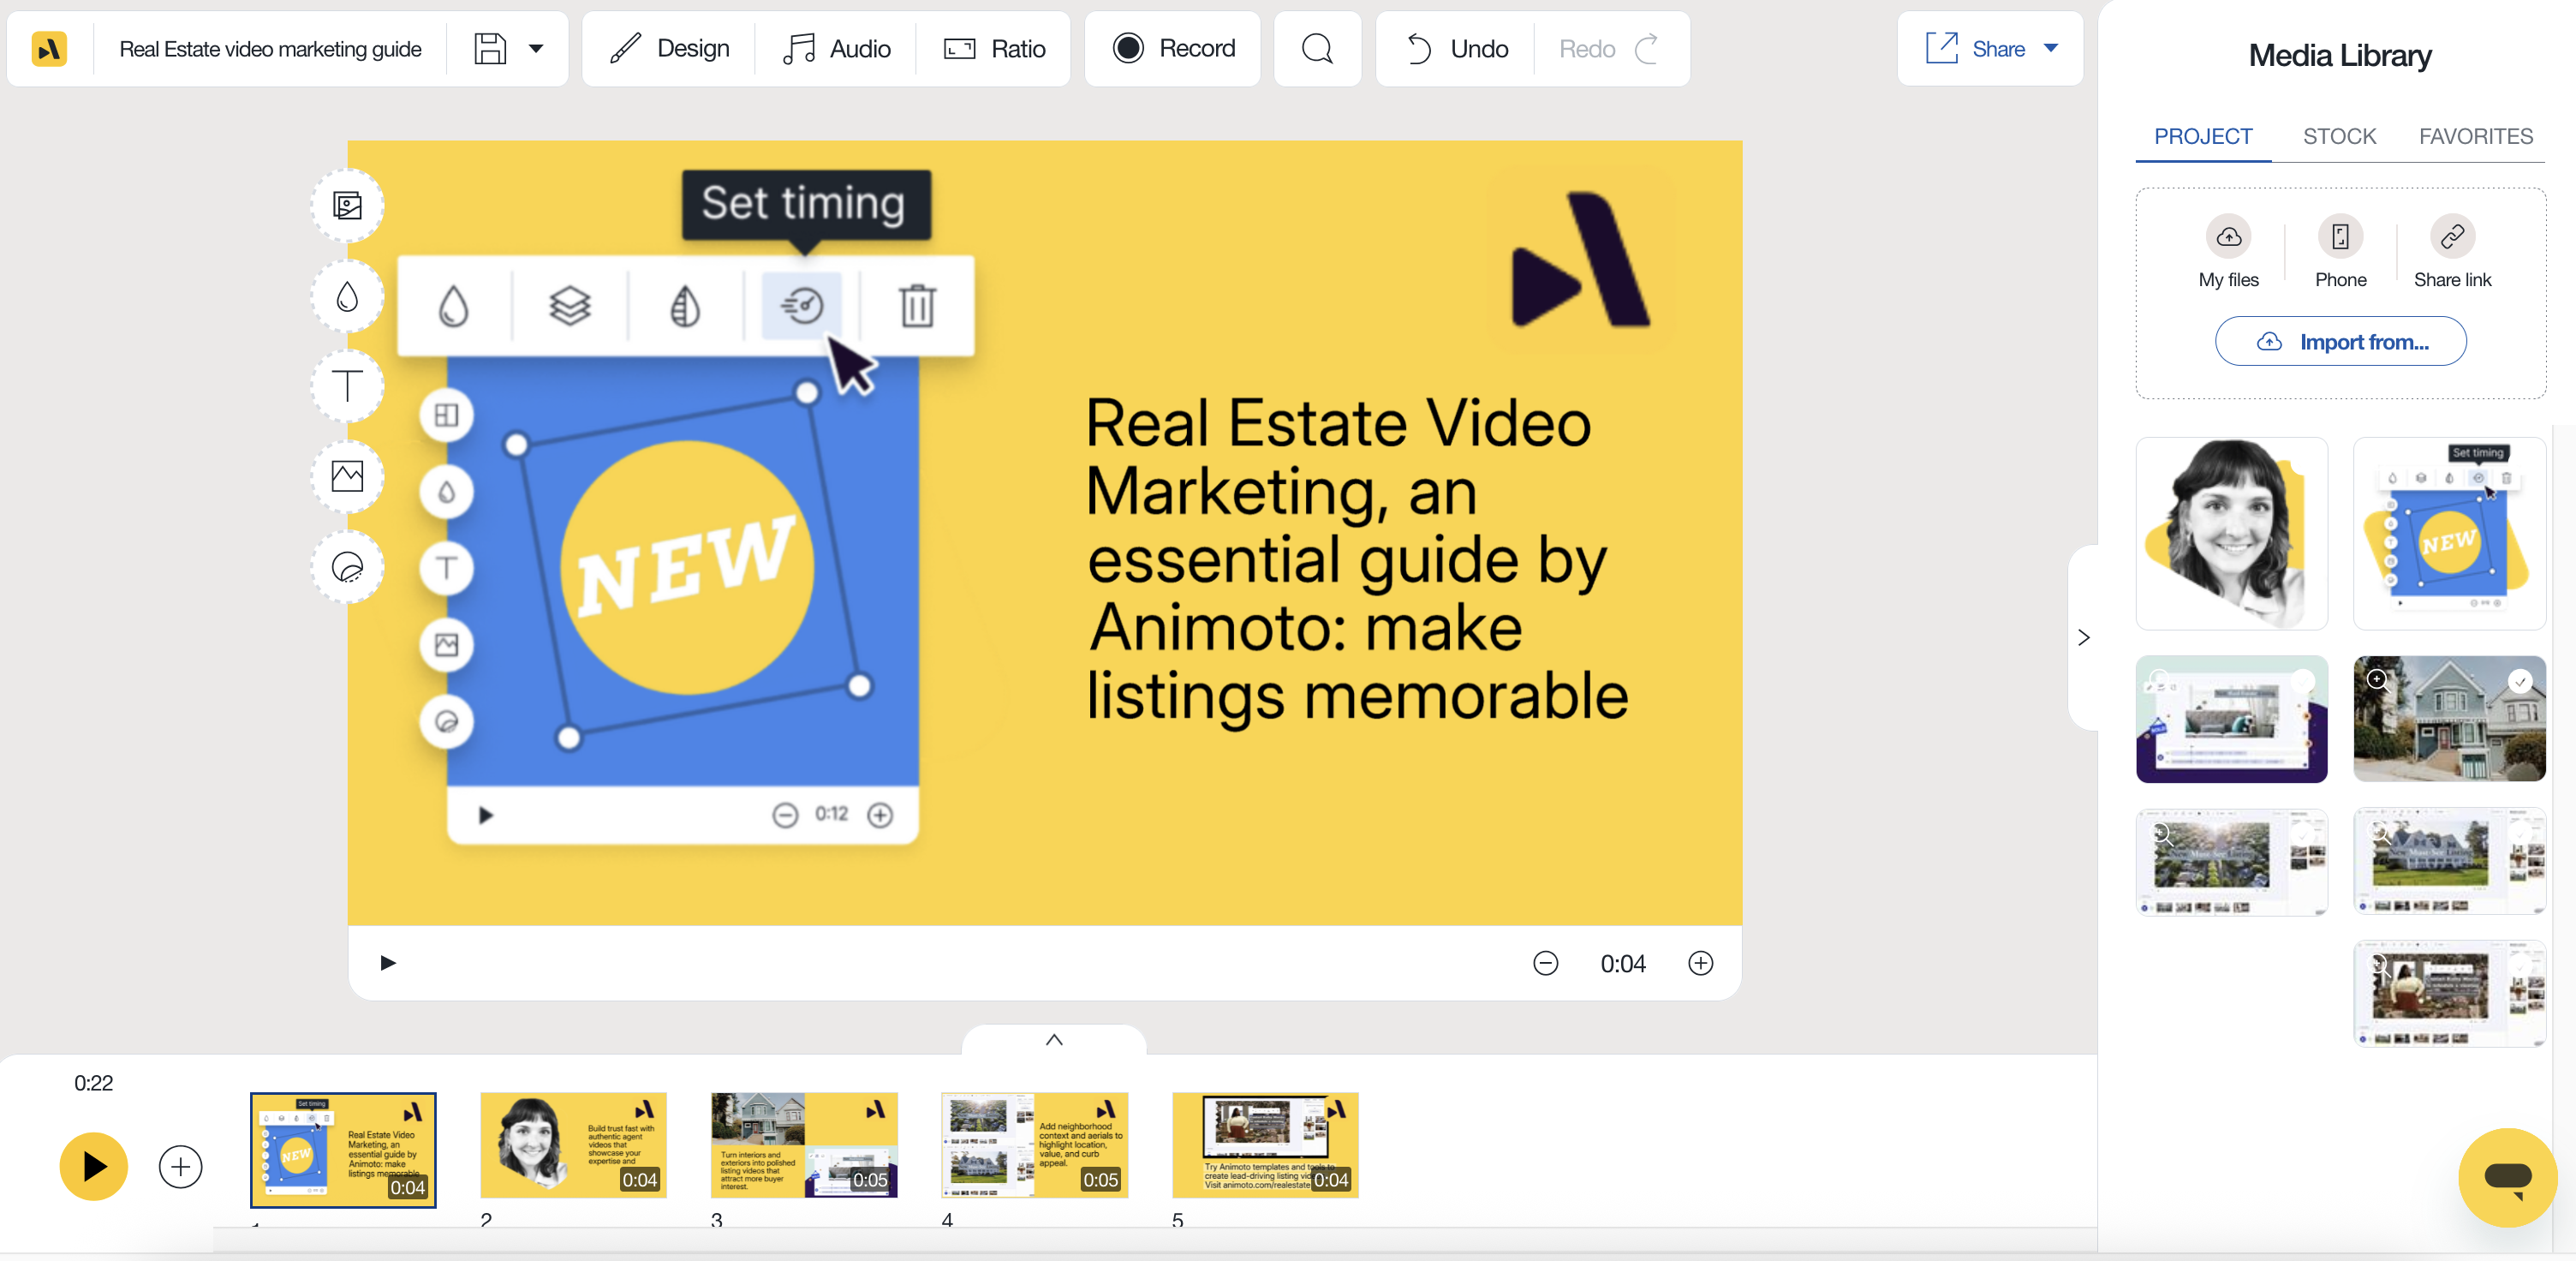2576x1261 pixels.
Task: Open the layout tool in left sidebar
Action: [347, 206]
